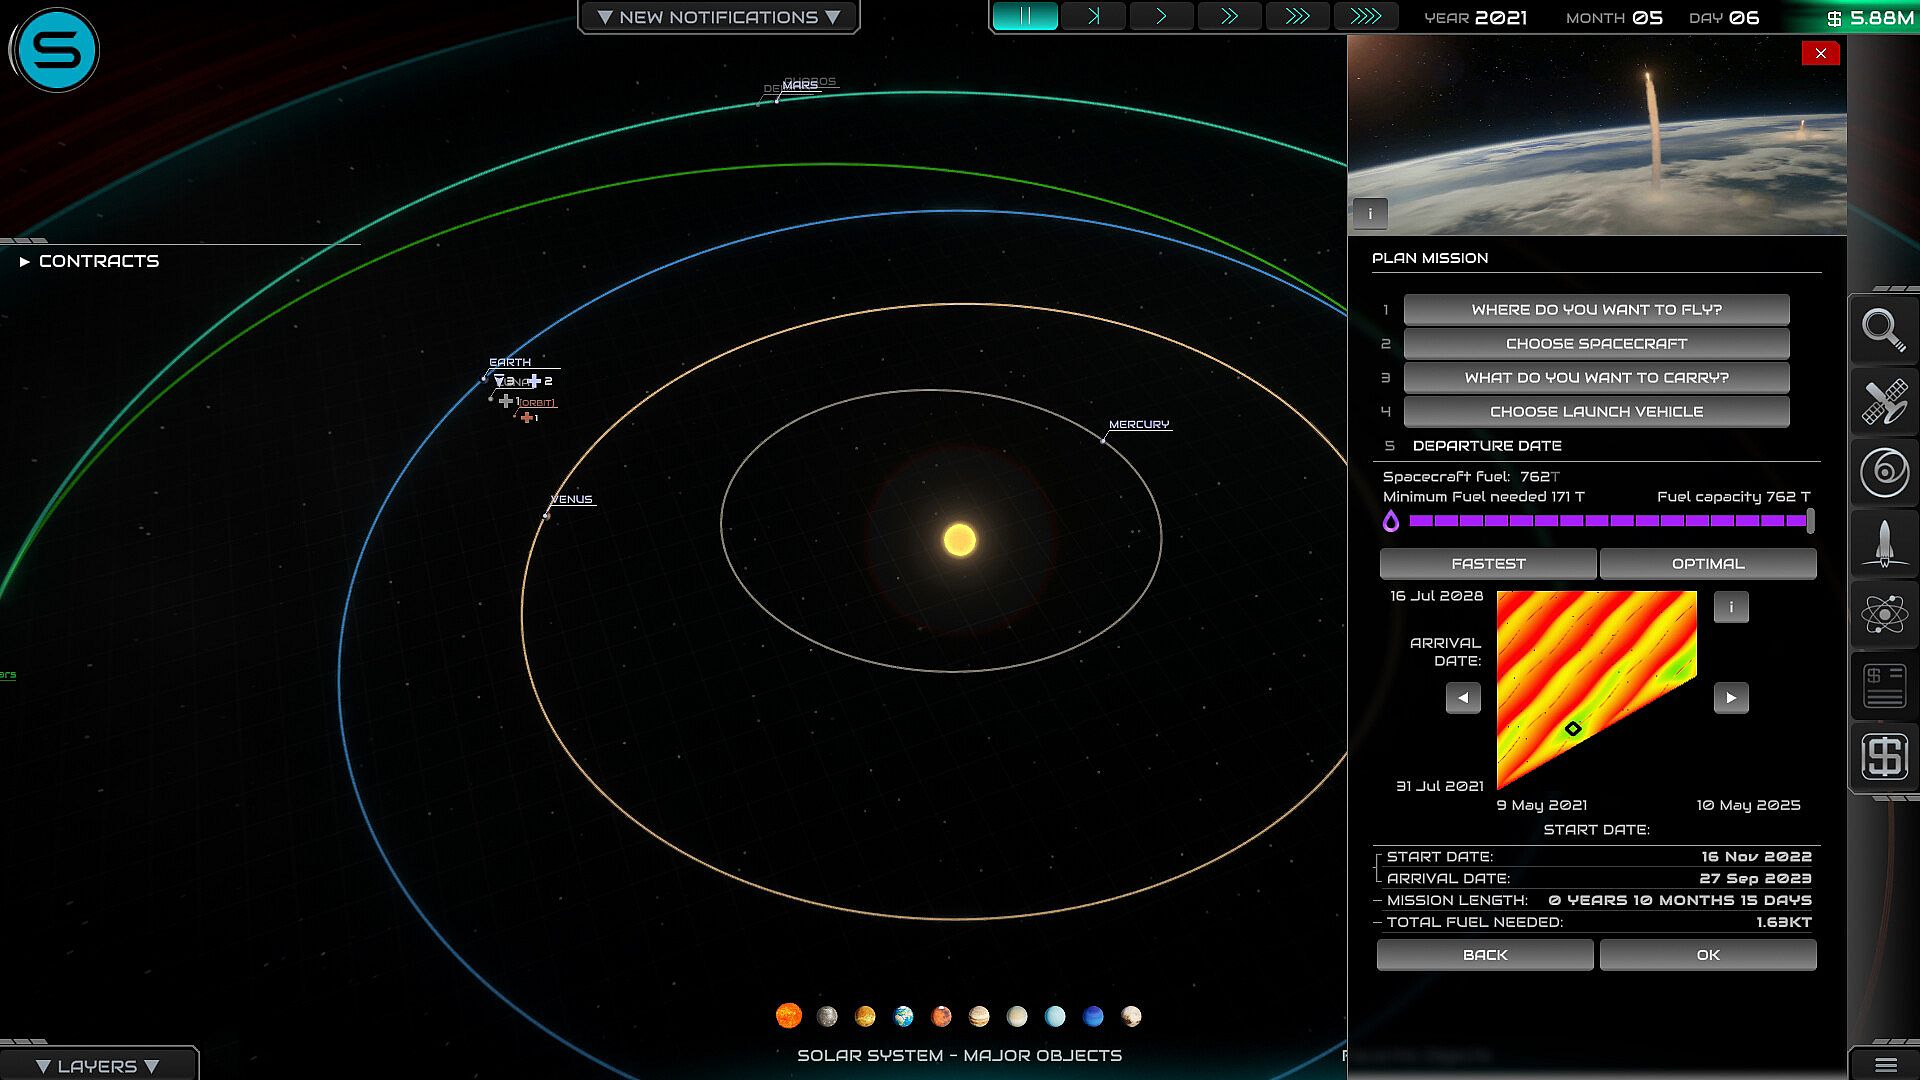
Task: Select the Fastest trajectory option
Action: 1488,564
